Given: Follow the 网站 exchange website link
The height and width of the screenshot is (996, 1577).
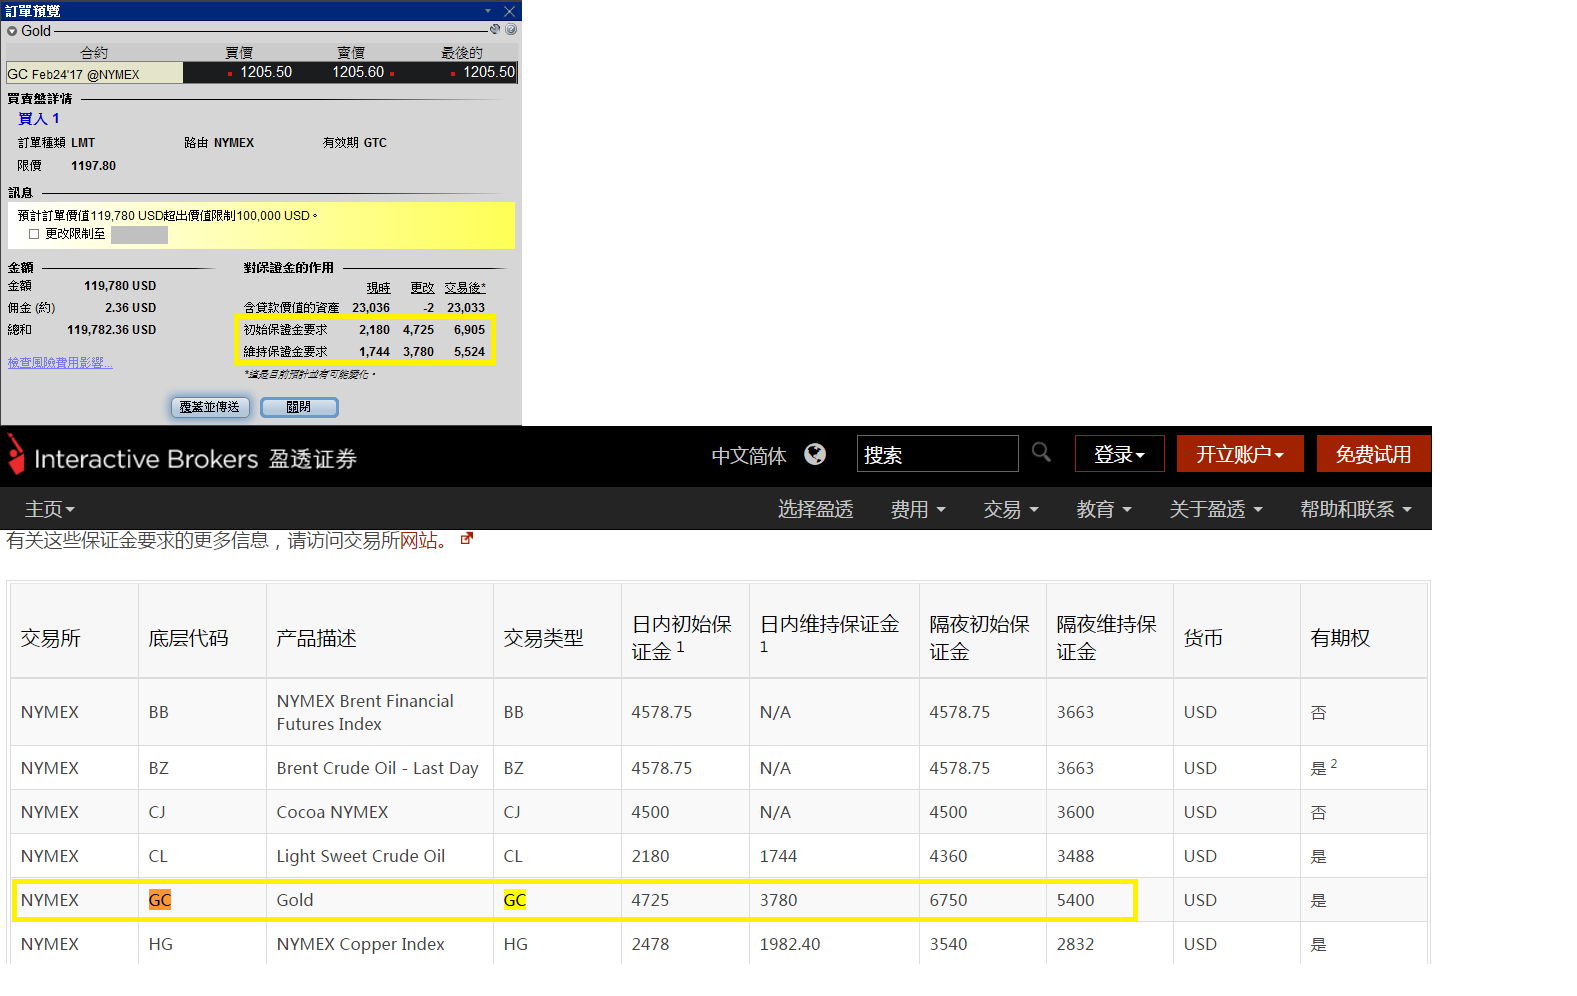Looking at the screenshot, I should (x=419, y=540).
